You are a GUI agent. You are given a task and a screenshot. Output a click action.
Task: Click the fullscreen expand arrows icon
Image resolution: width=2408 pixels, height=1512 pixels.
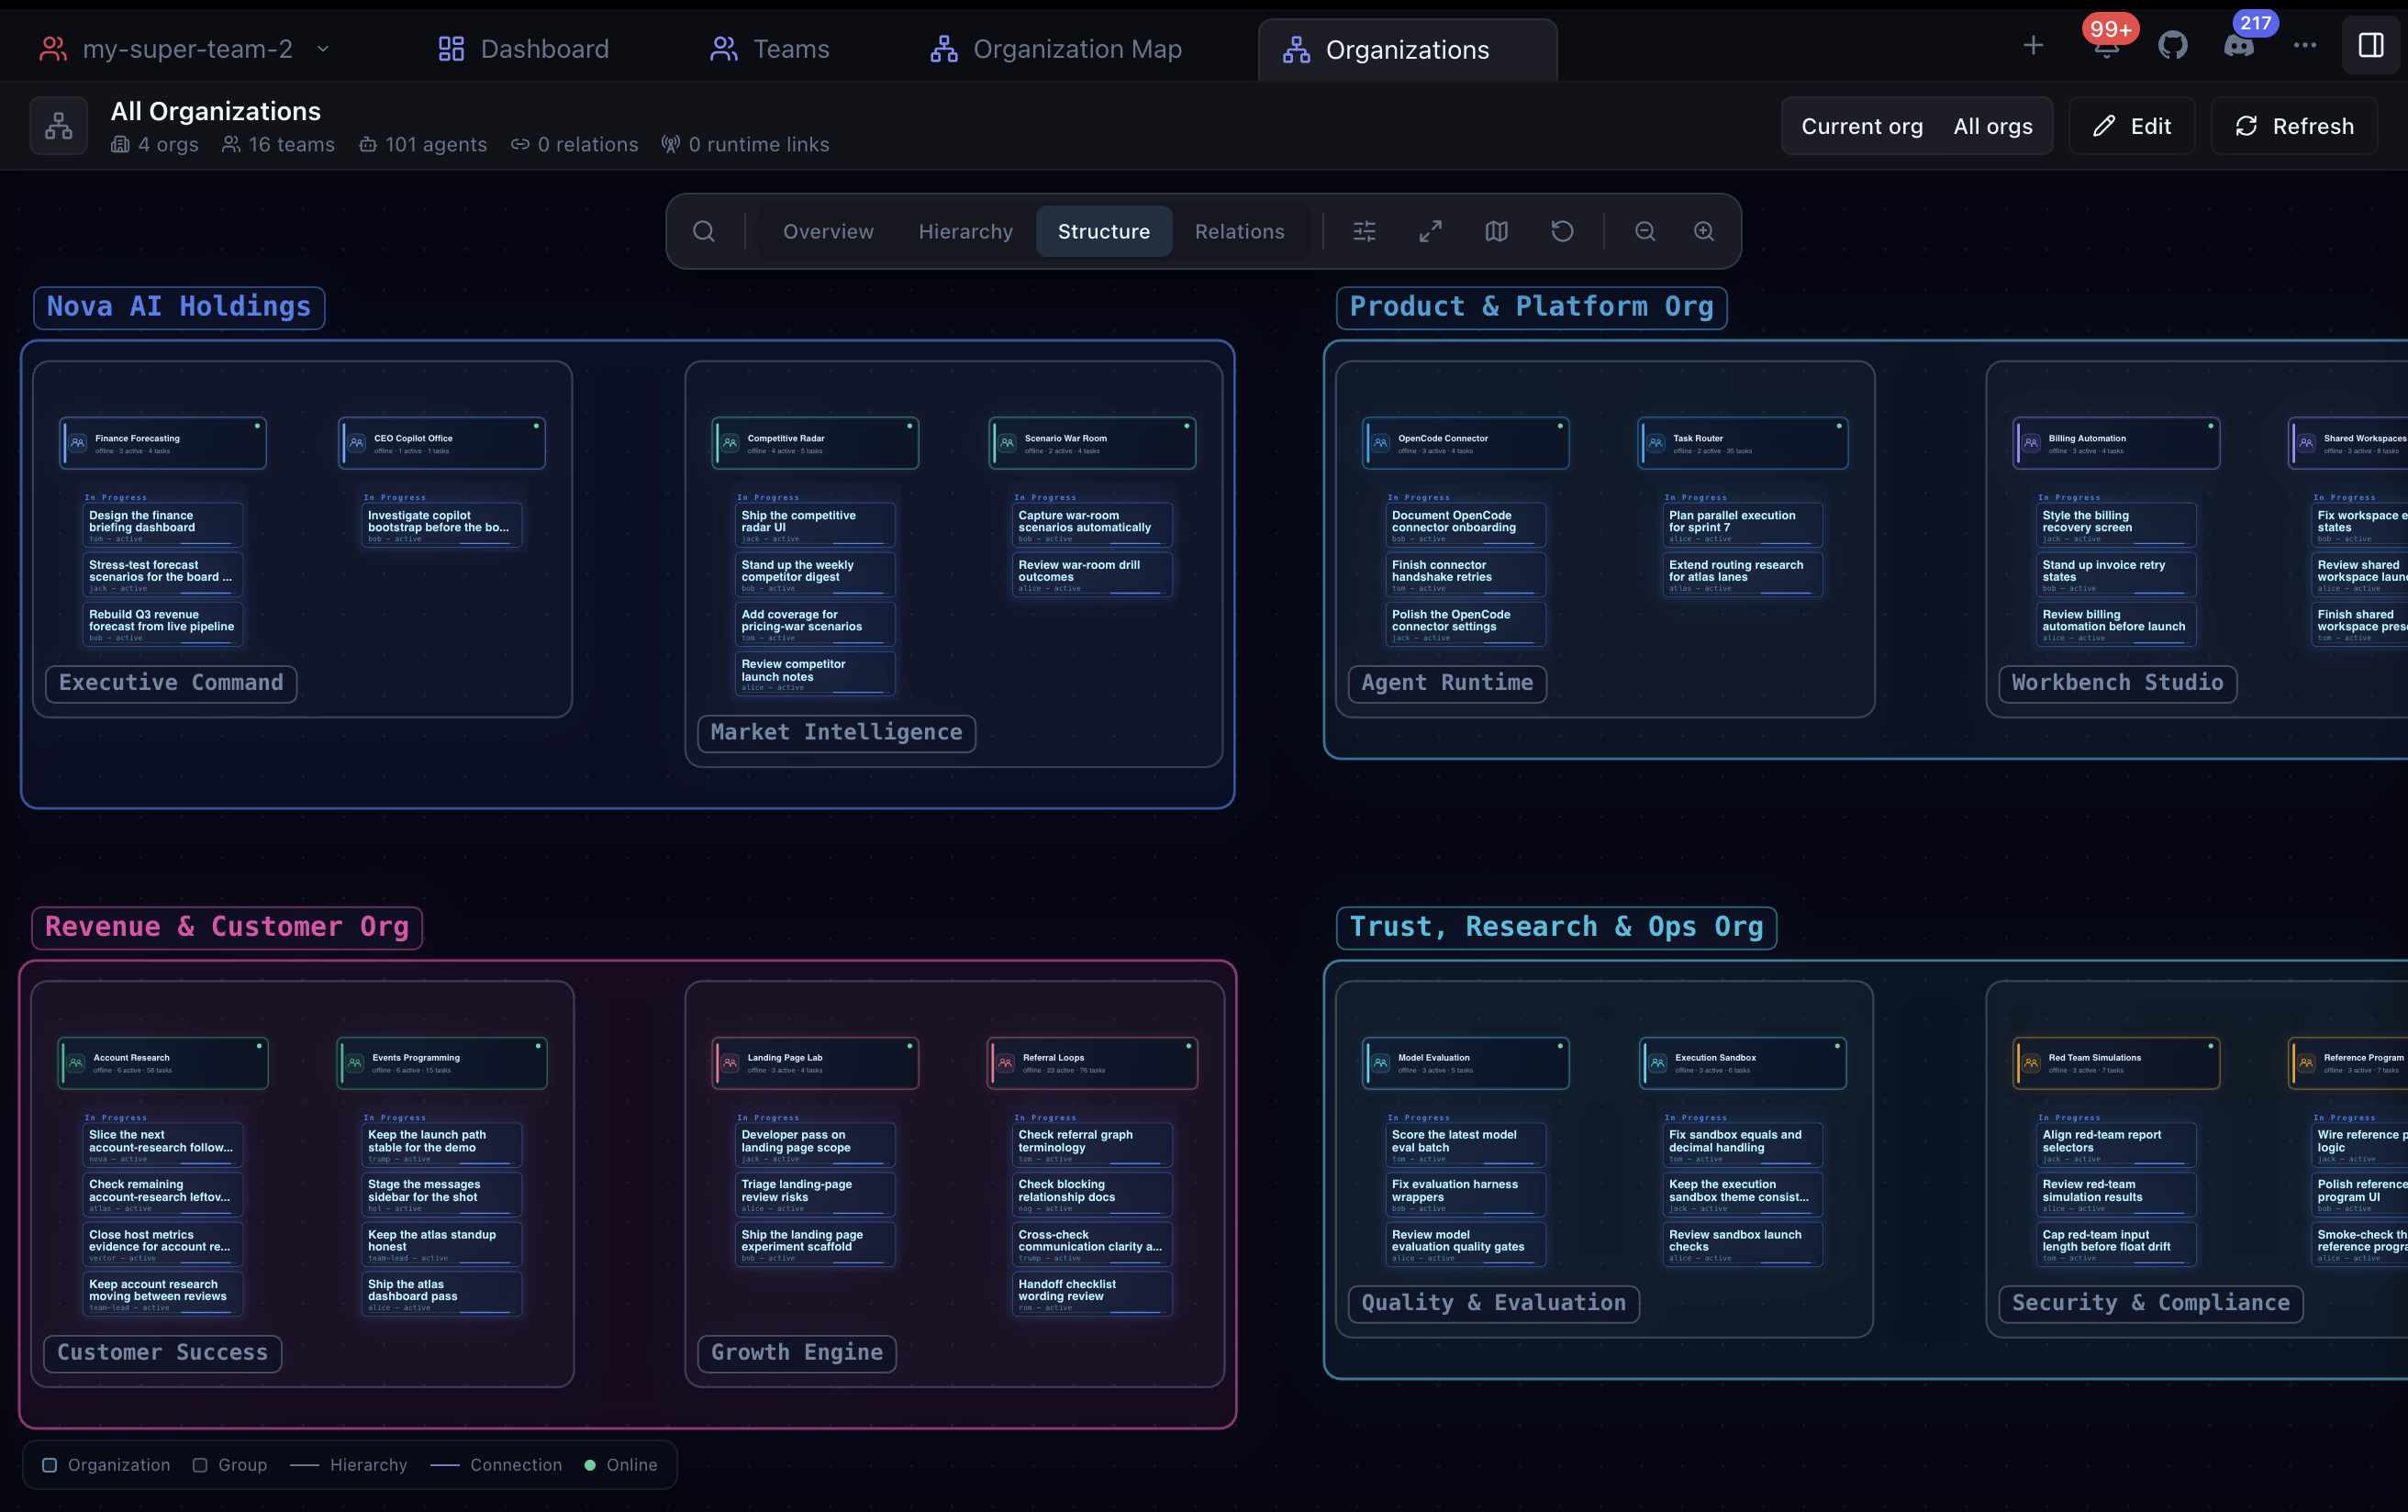1430,231
